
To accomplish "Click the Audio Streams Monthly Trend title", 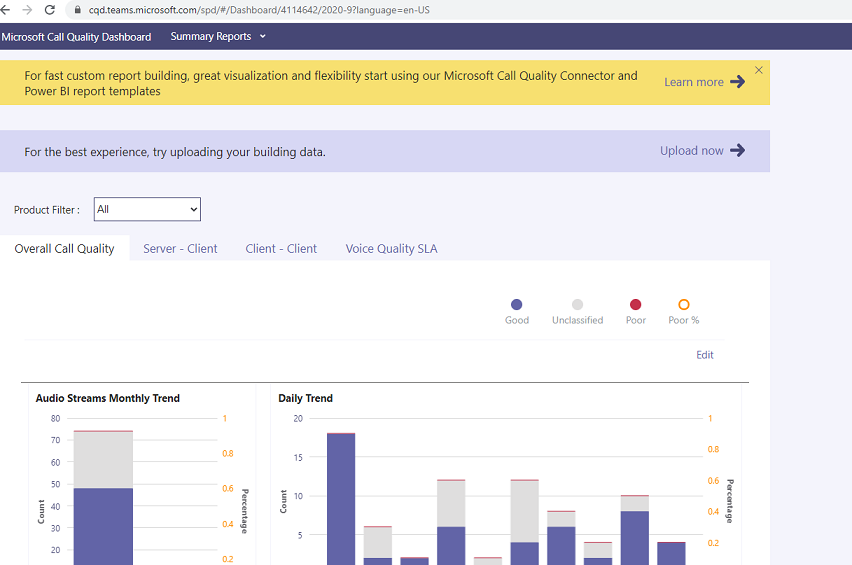I will [108, 398].
